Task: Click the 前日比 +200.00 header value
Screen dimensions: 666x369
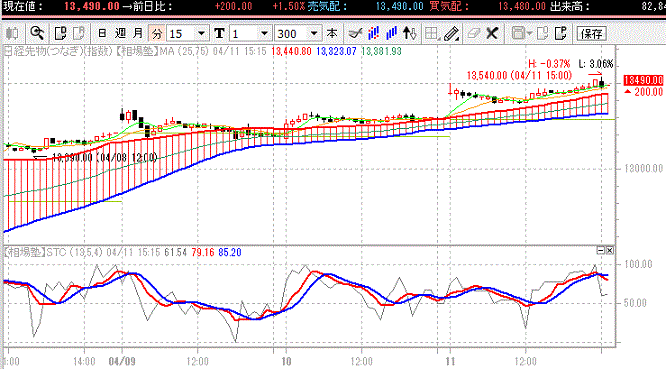Action: tap(233, 6)
